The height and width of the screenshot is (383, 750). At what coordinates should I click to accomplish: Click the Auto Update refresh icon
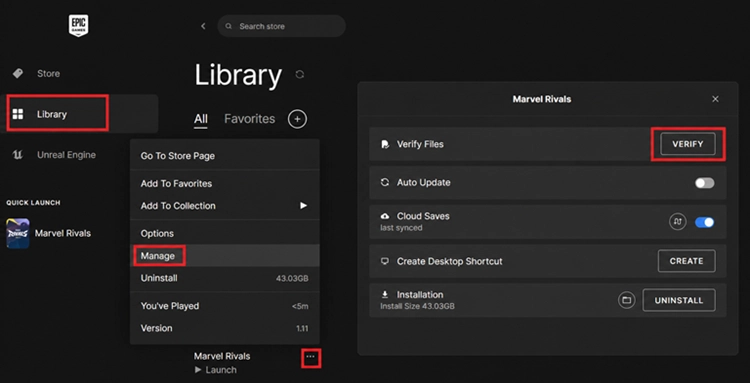tap(385, 183)
